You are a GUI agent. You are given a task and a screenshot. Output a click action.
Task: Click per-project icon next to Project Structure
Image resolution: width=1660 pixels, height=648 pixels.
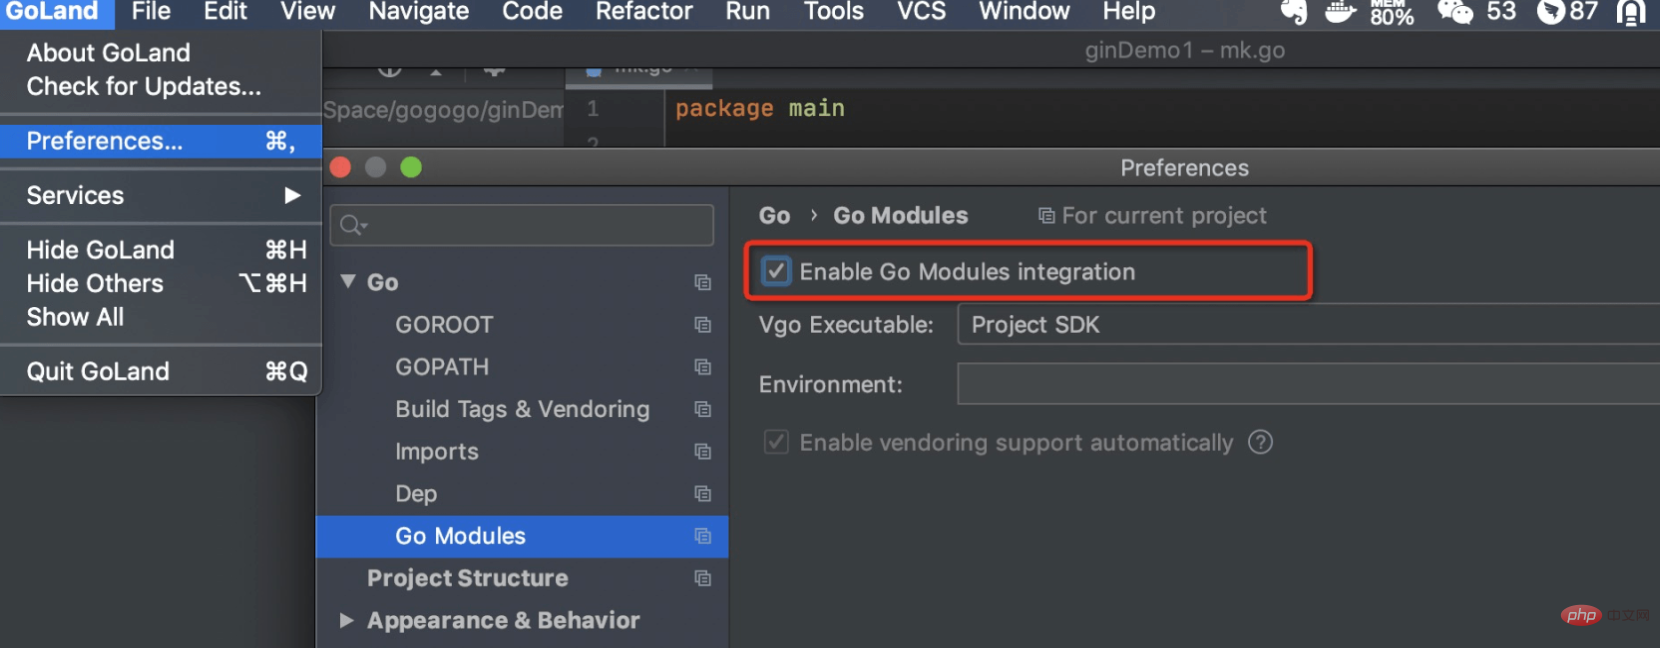[x=703, y=578]
